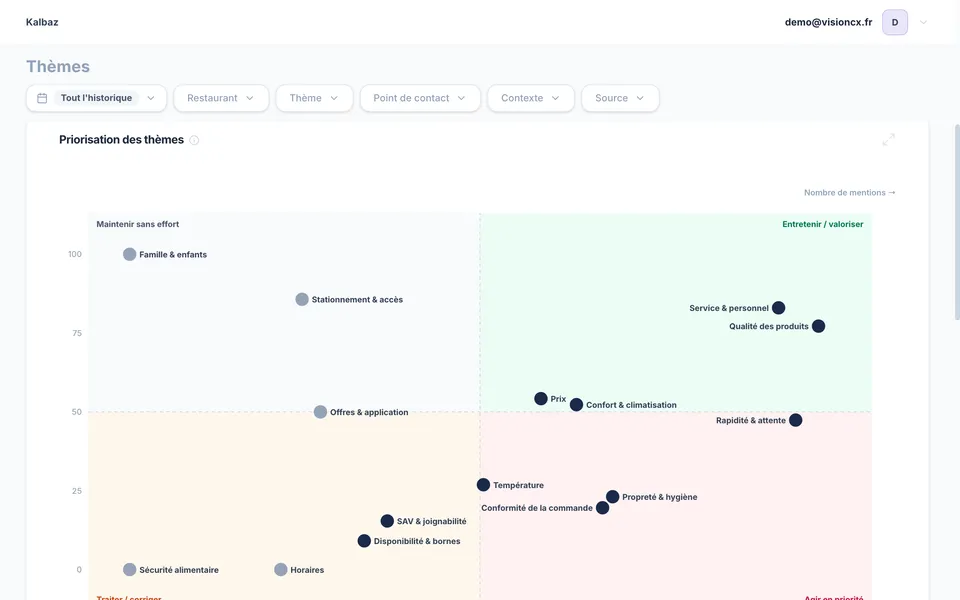Select the Sécurité alimentaire data point
This screenshot has width=960, height=600.
129,570
